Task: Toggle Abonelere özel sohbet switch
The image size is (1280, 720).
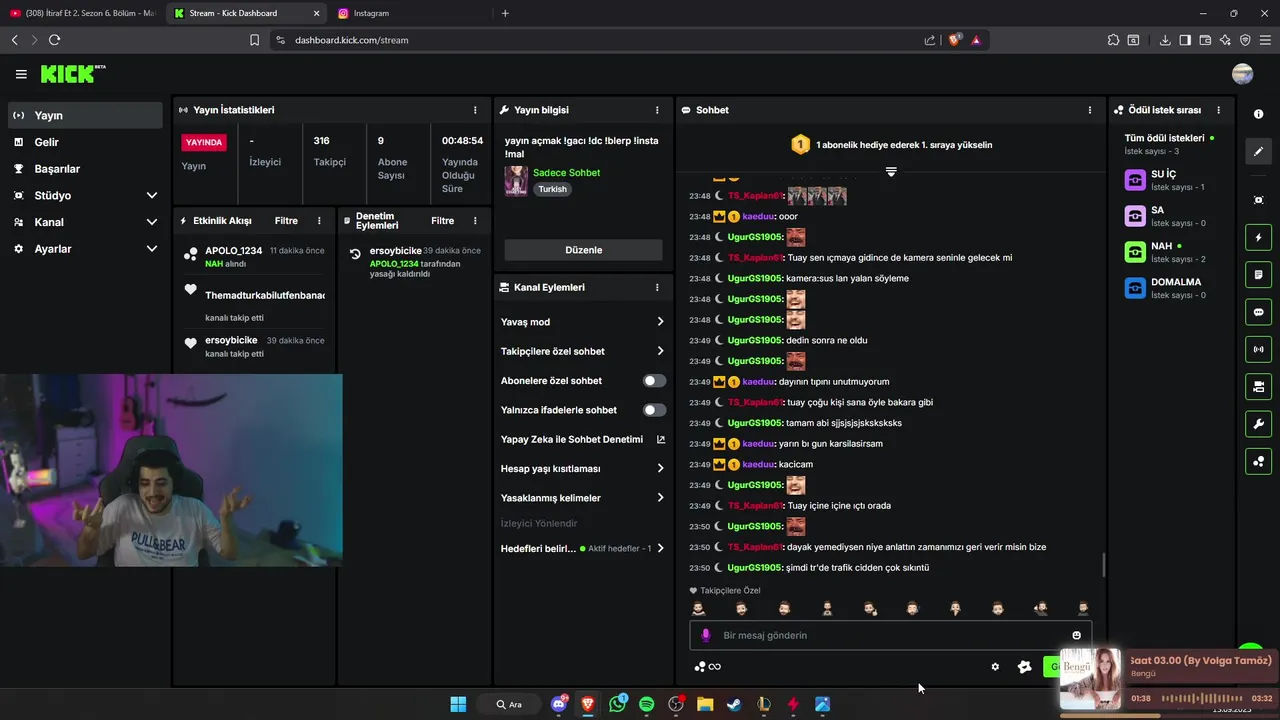Action: (x=654, y=381)
